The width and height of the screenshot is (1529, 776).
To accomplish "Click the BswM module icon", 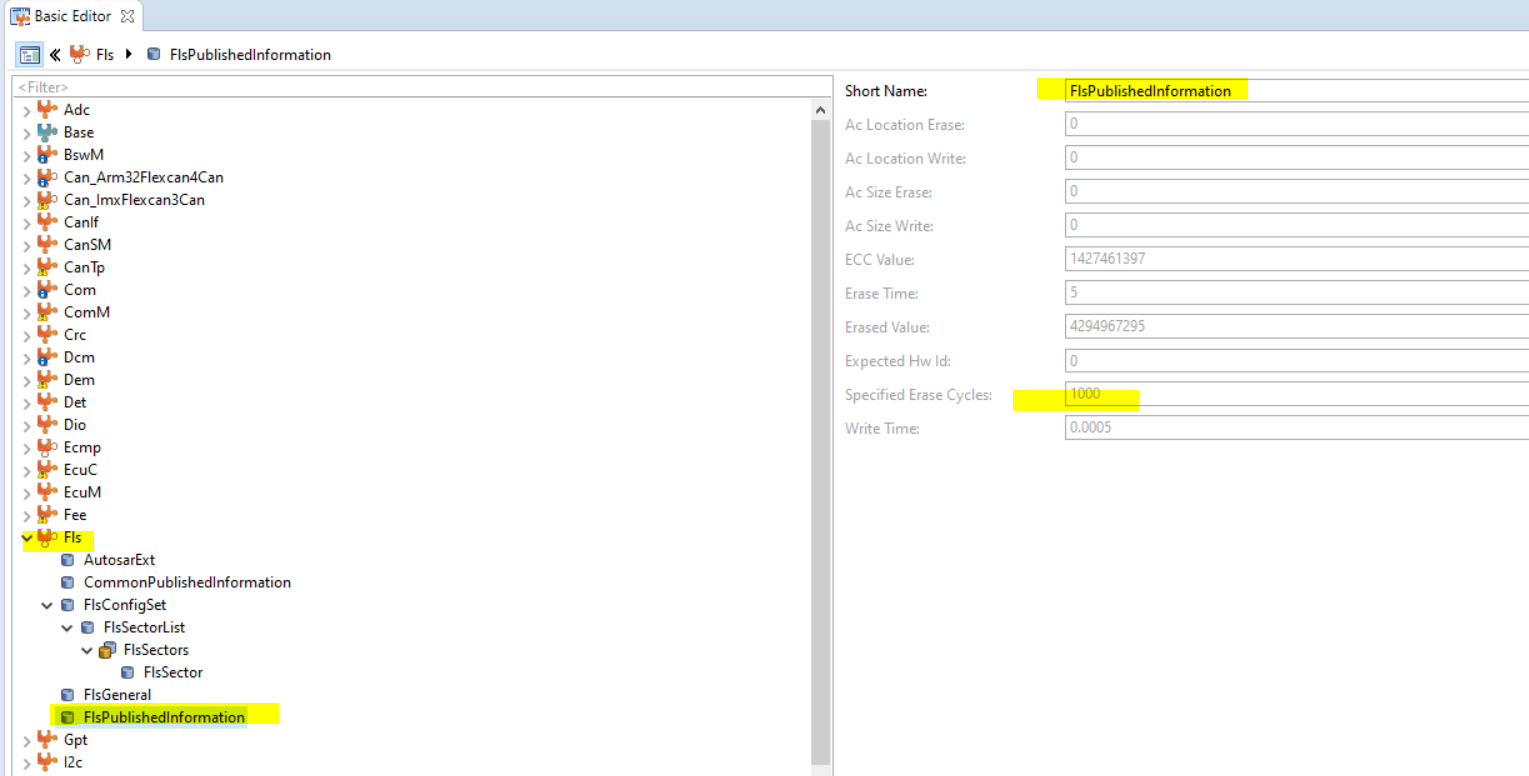I will click(x=46, y=154).
